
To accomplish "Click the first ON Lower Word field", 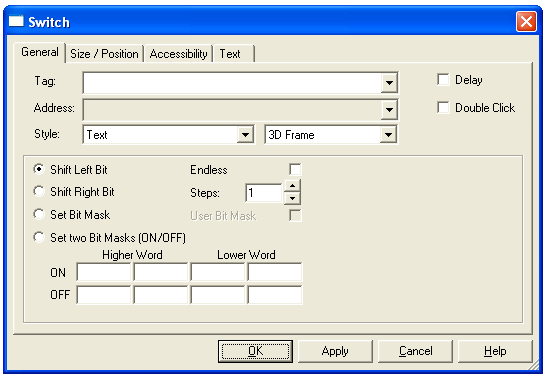I will pyautogui.click(x=218, y=272).
